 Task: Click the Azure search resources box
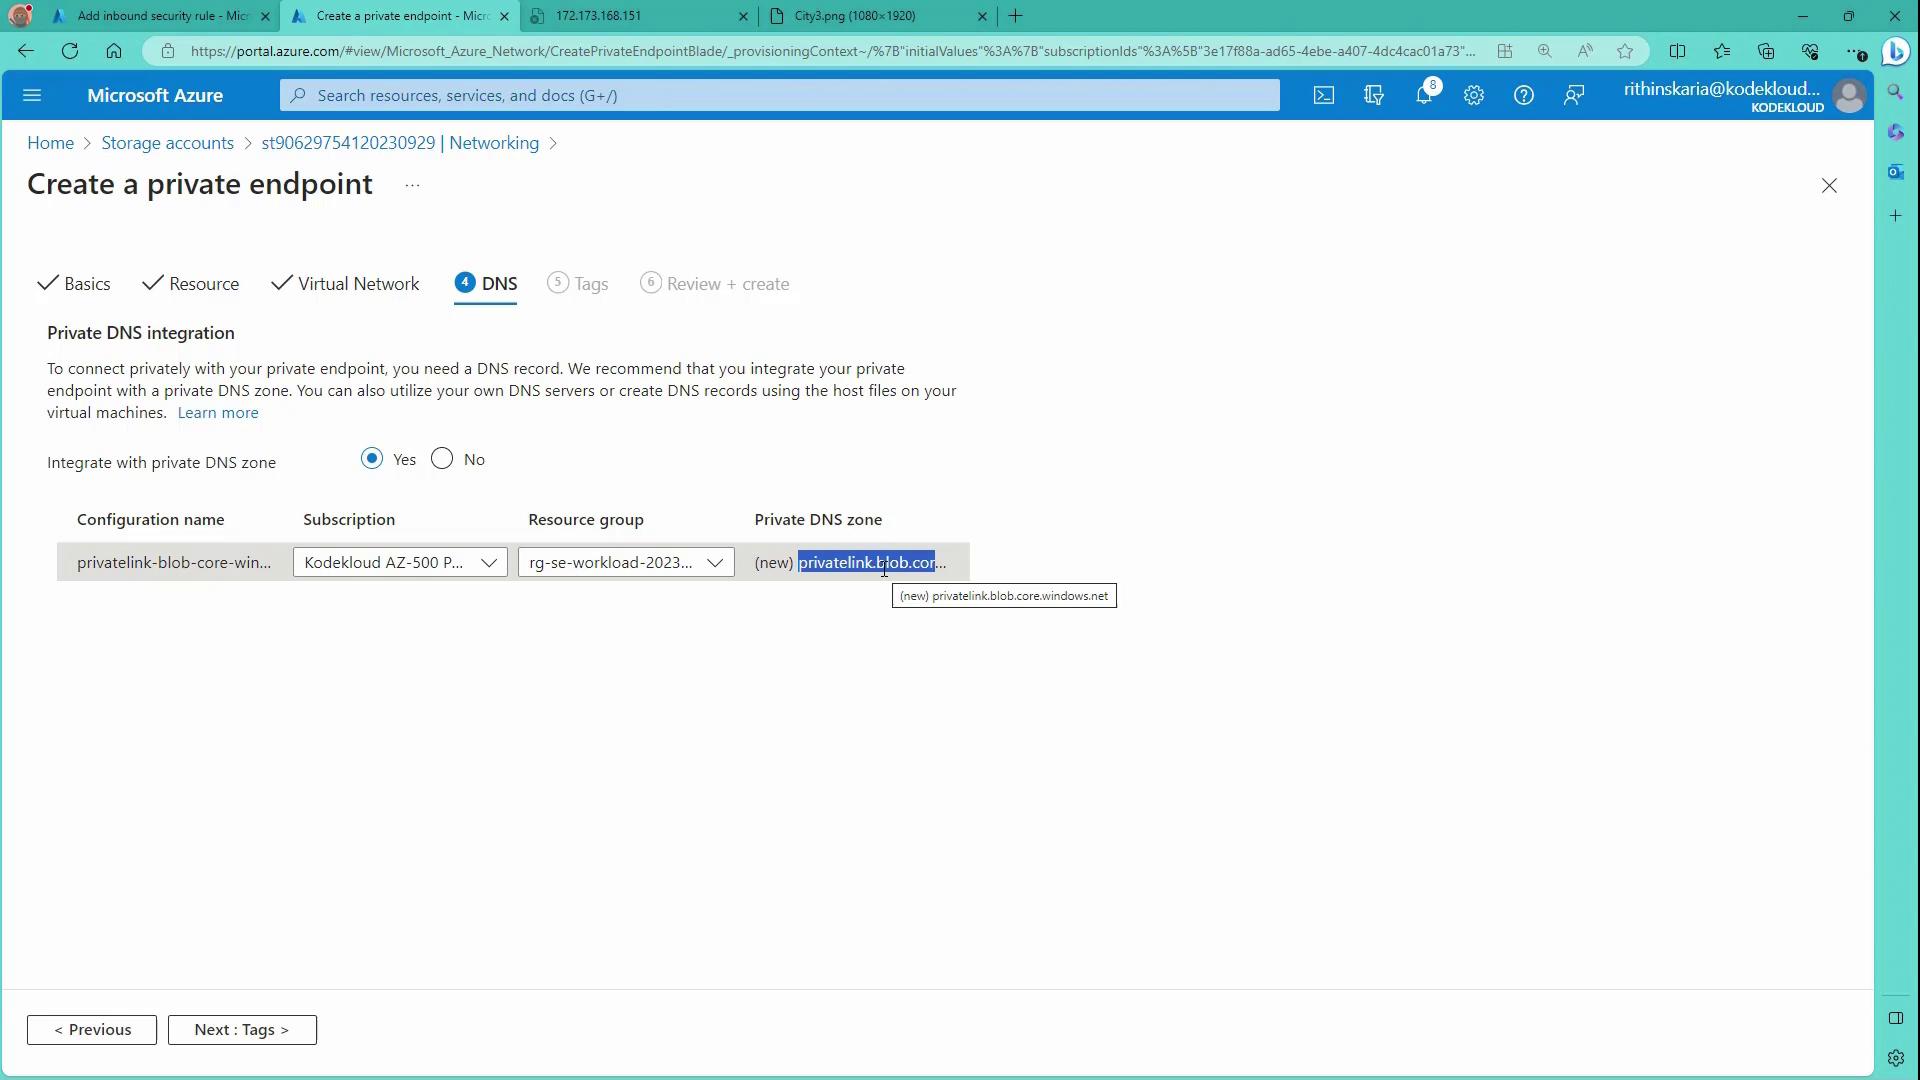coord(780,95)
